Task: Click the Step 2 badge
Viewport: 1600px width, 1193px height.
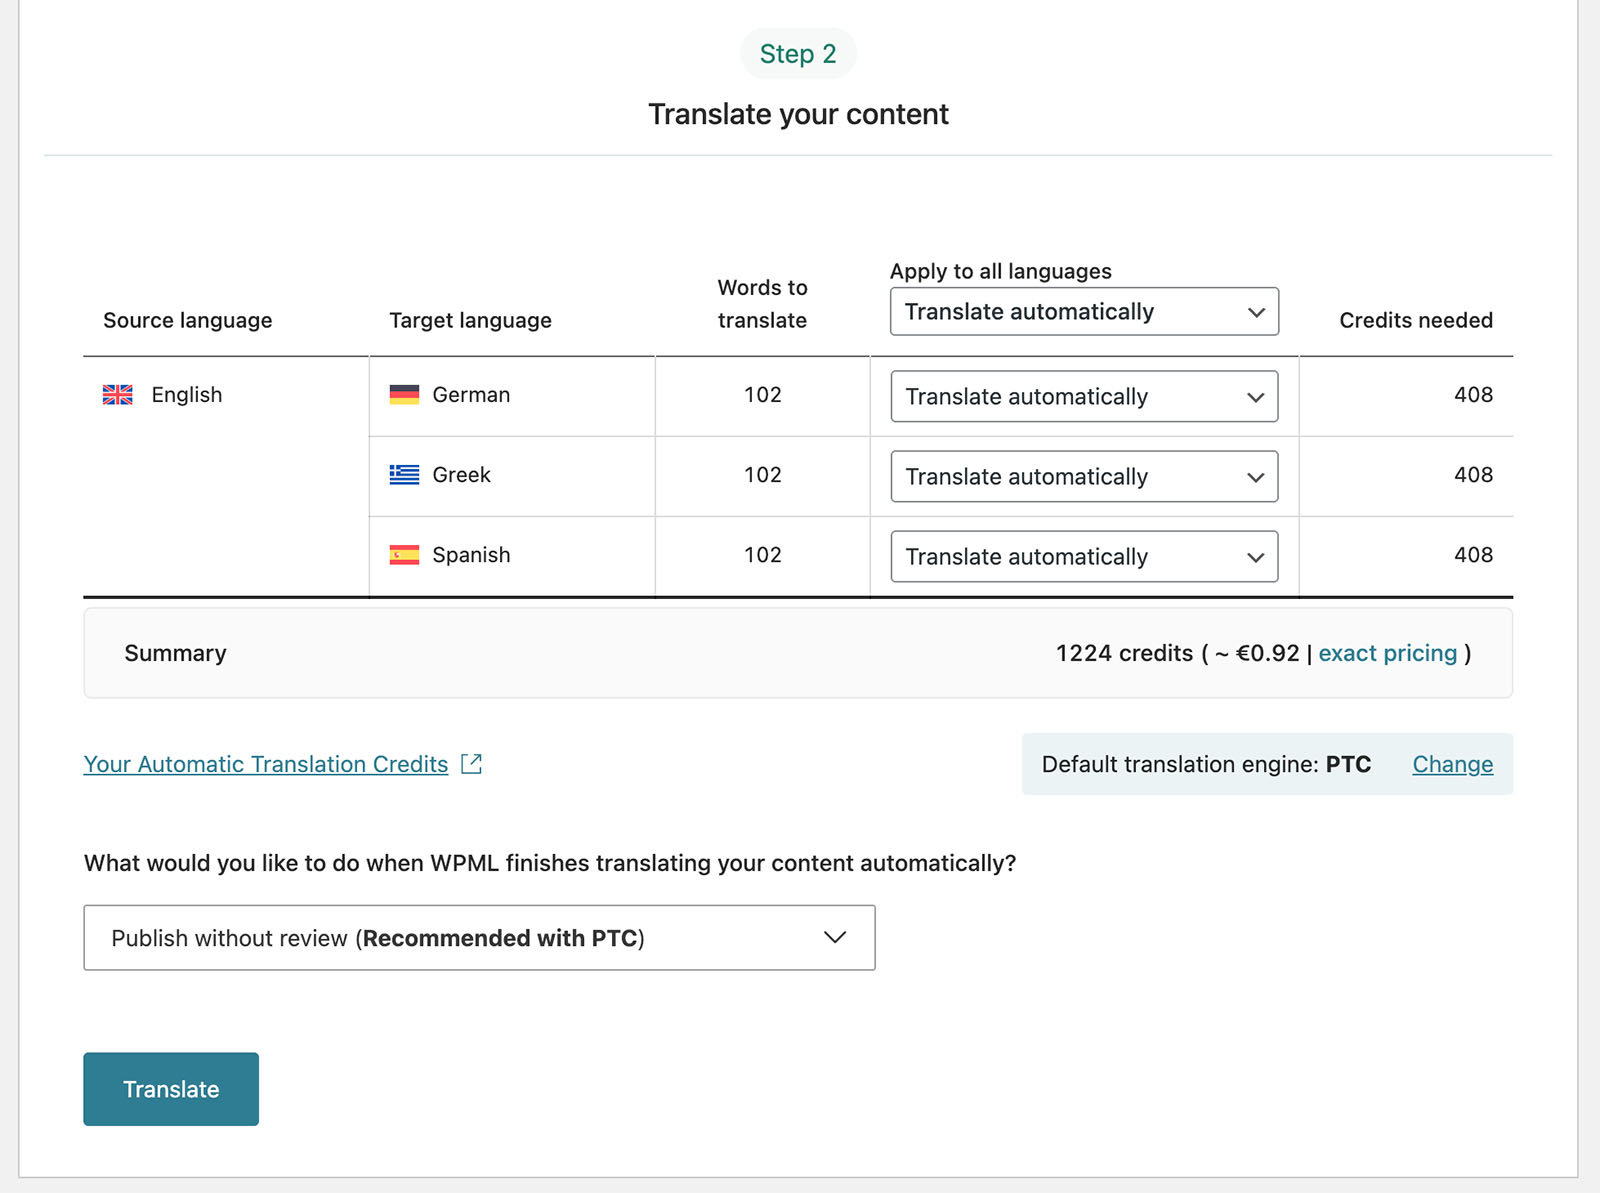Action: [798, 54]
